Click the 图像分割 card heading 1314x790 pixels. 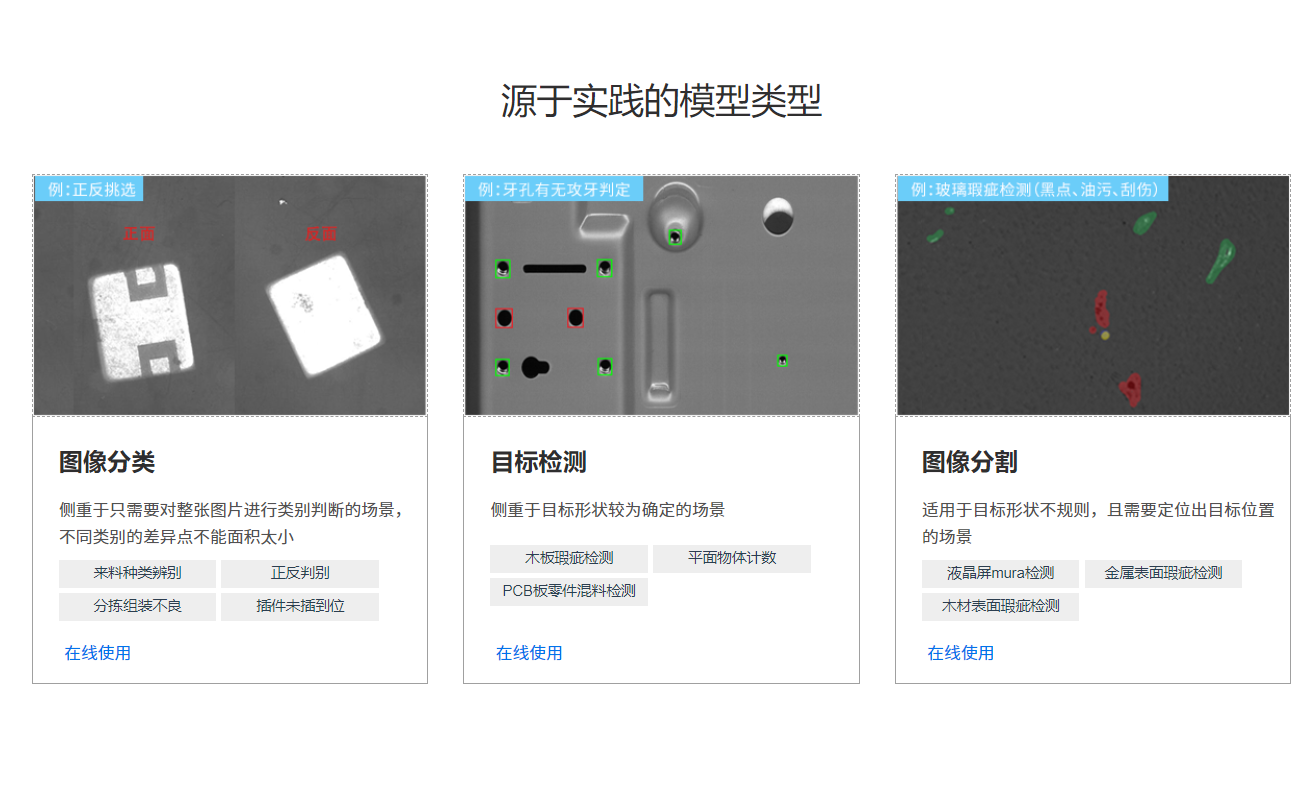pos(970,462)
